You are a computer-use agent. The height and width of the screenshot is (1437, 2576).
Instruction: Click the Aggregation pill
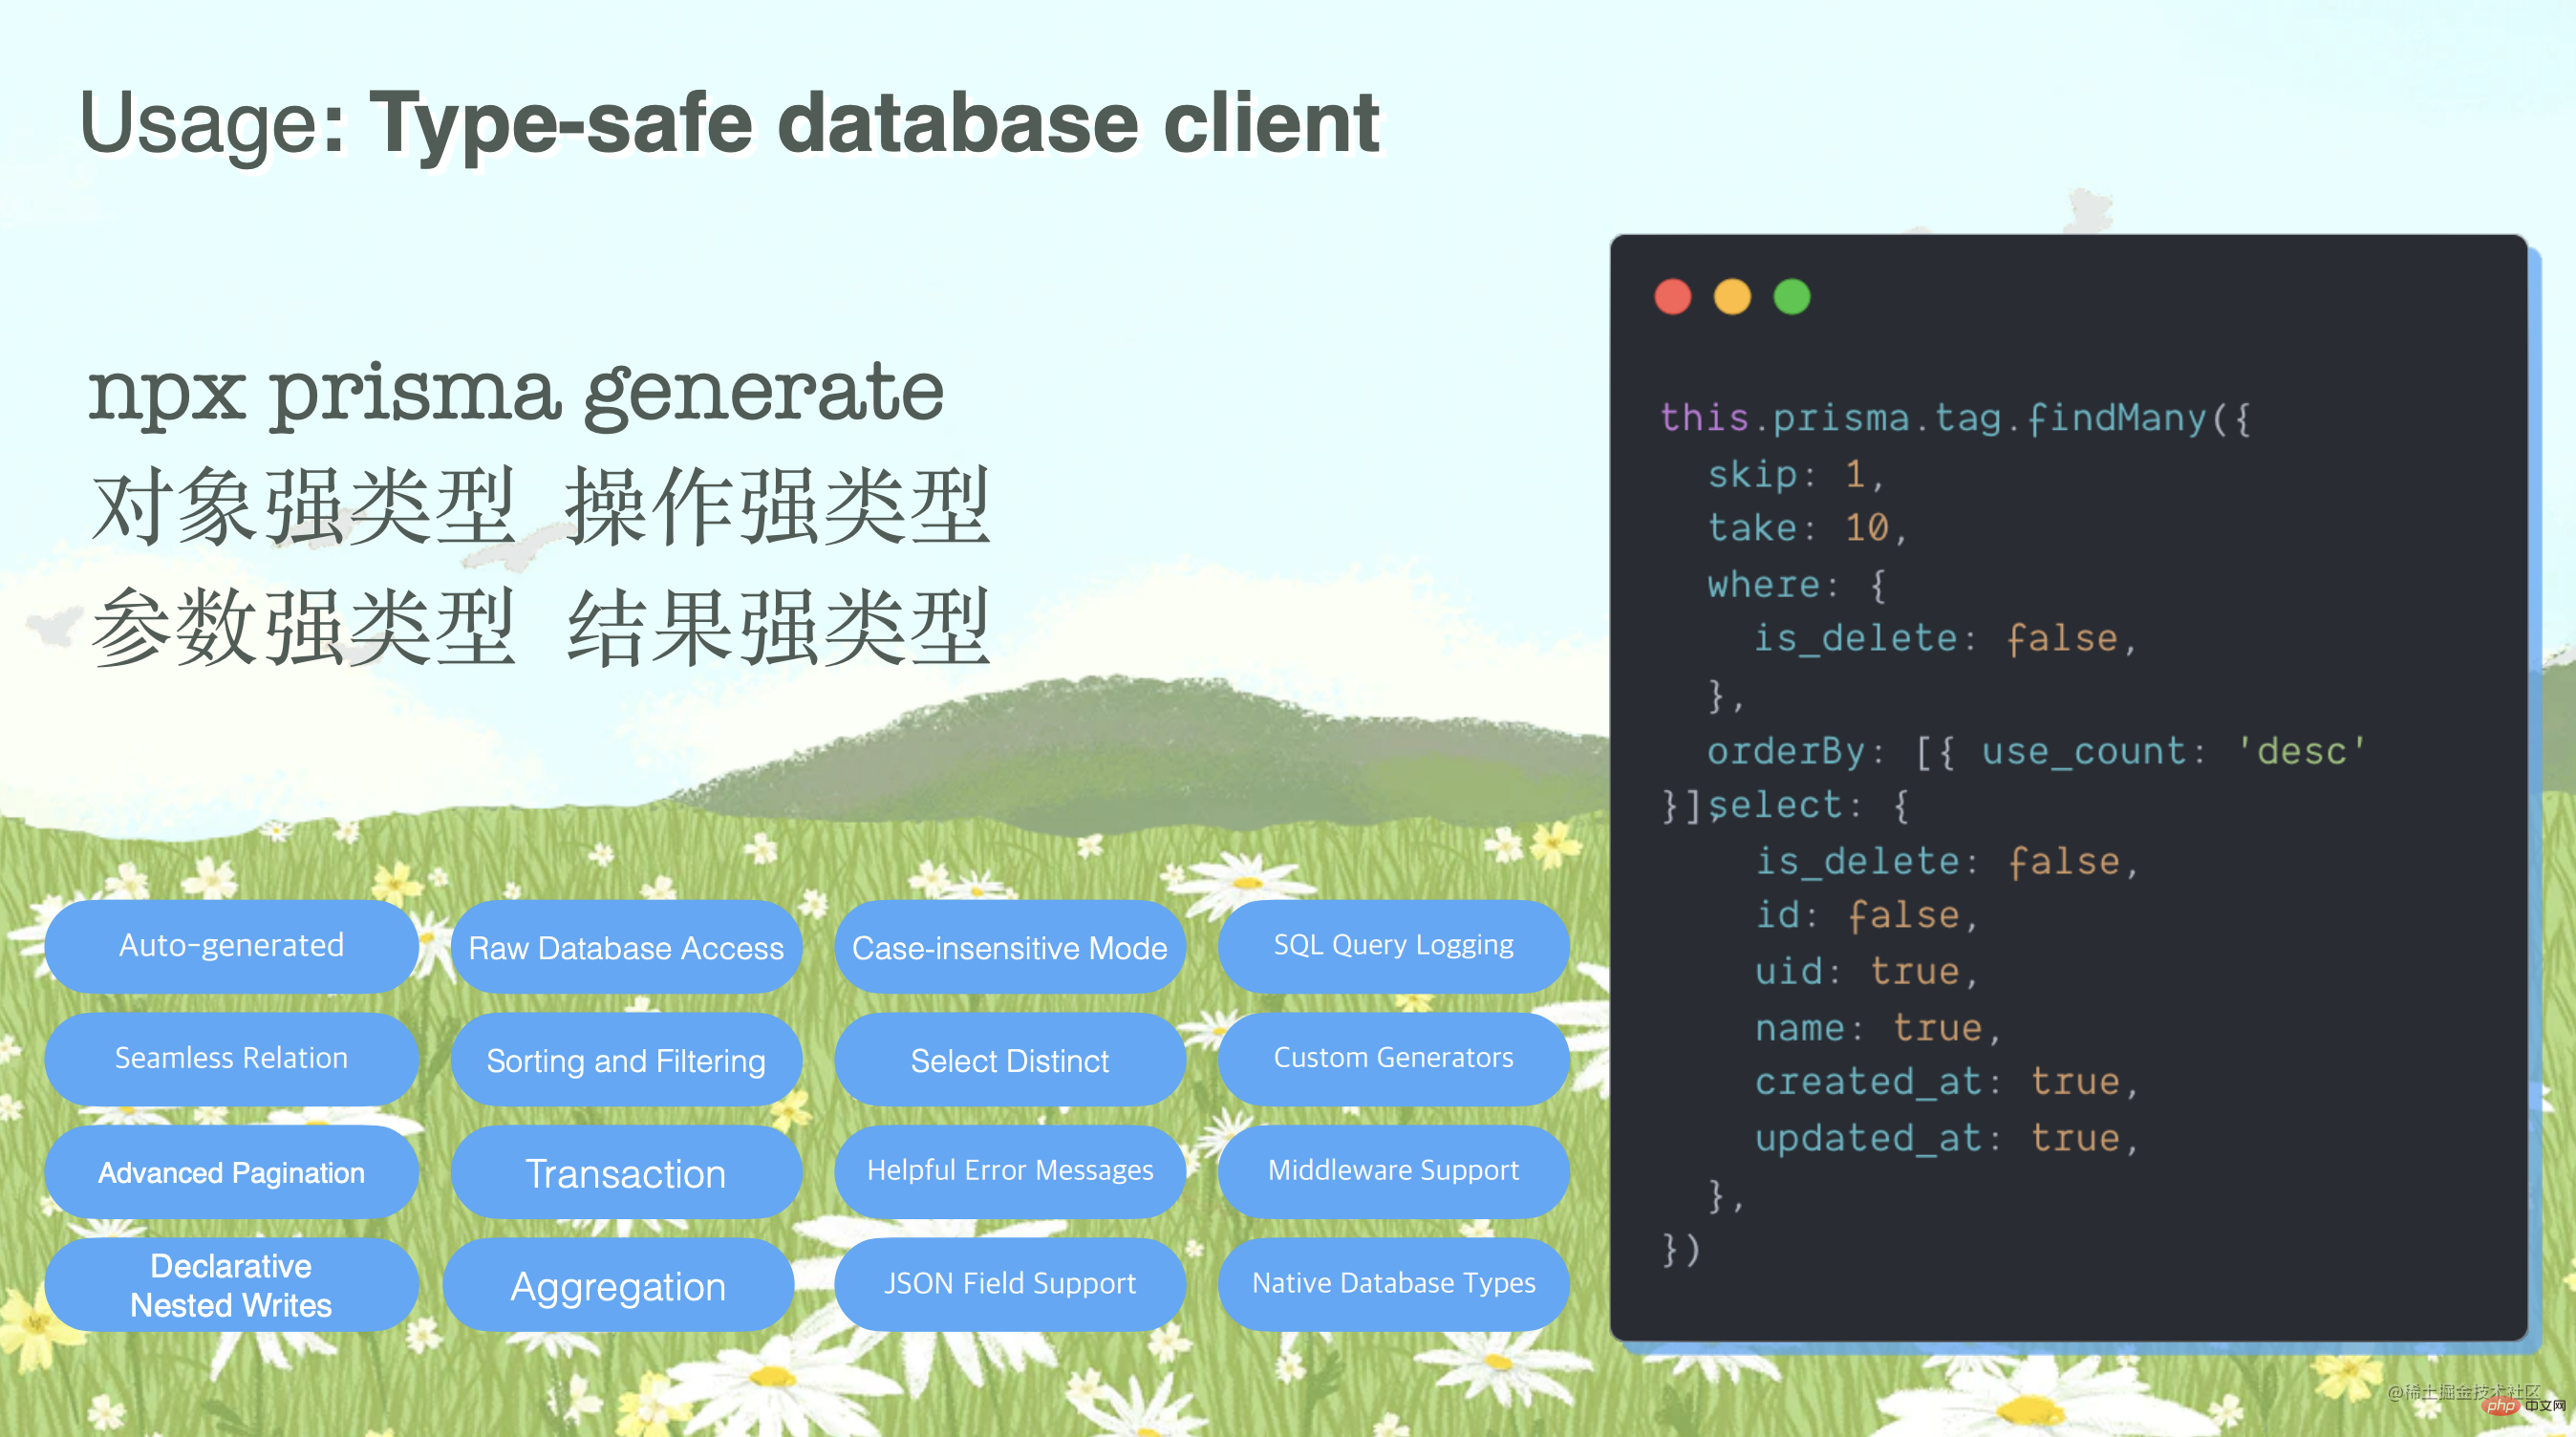(618, 1286)
